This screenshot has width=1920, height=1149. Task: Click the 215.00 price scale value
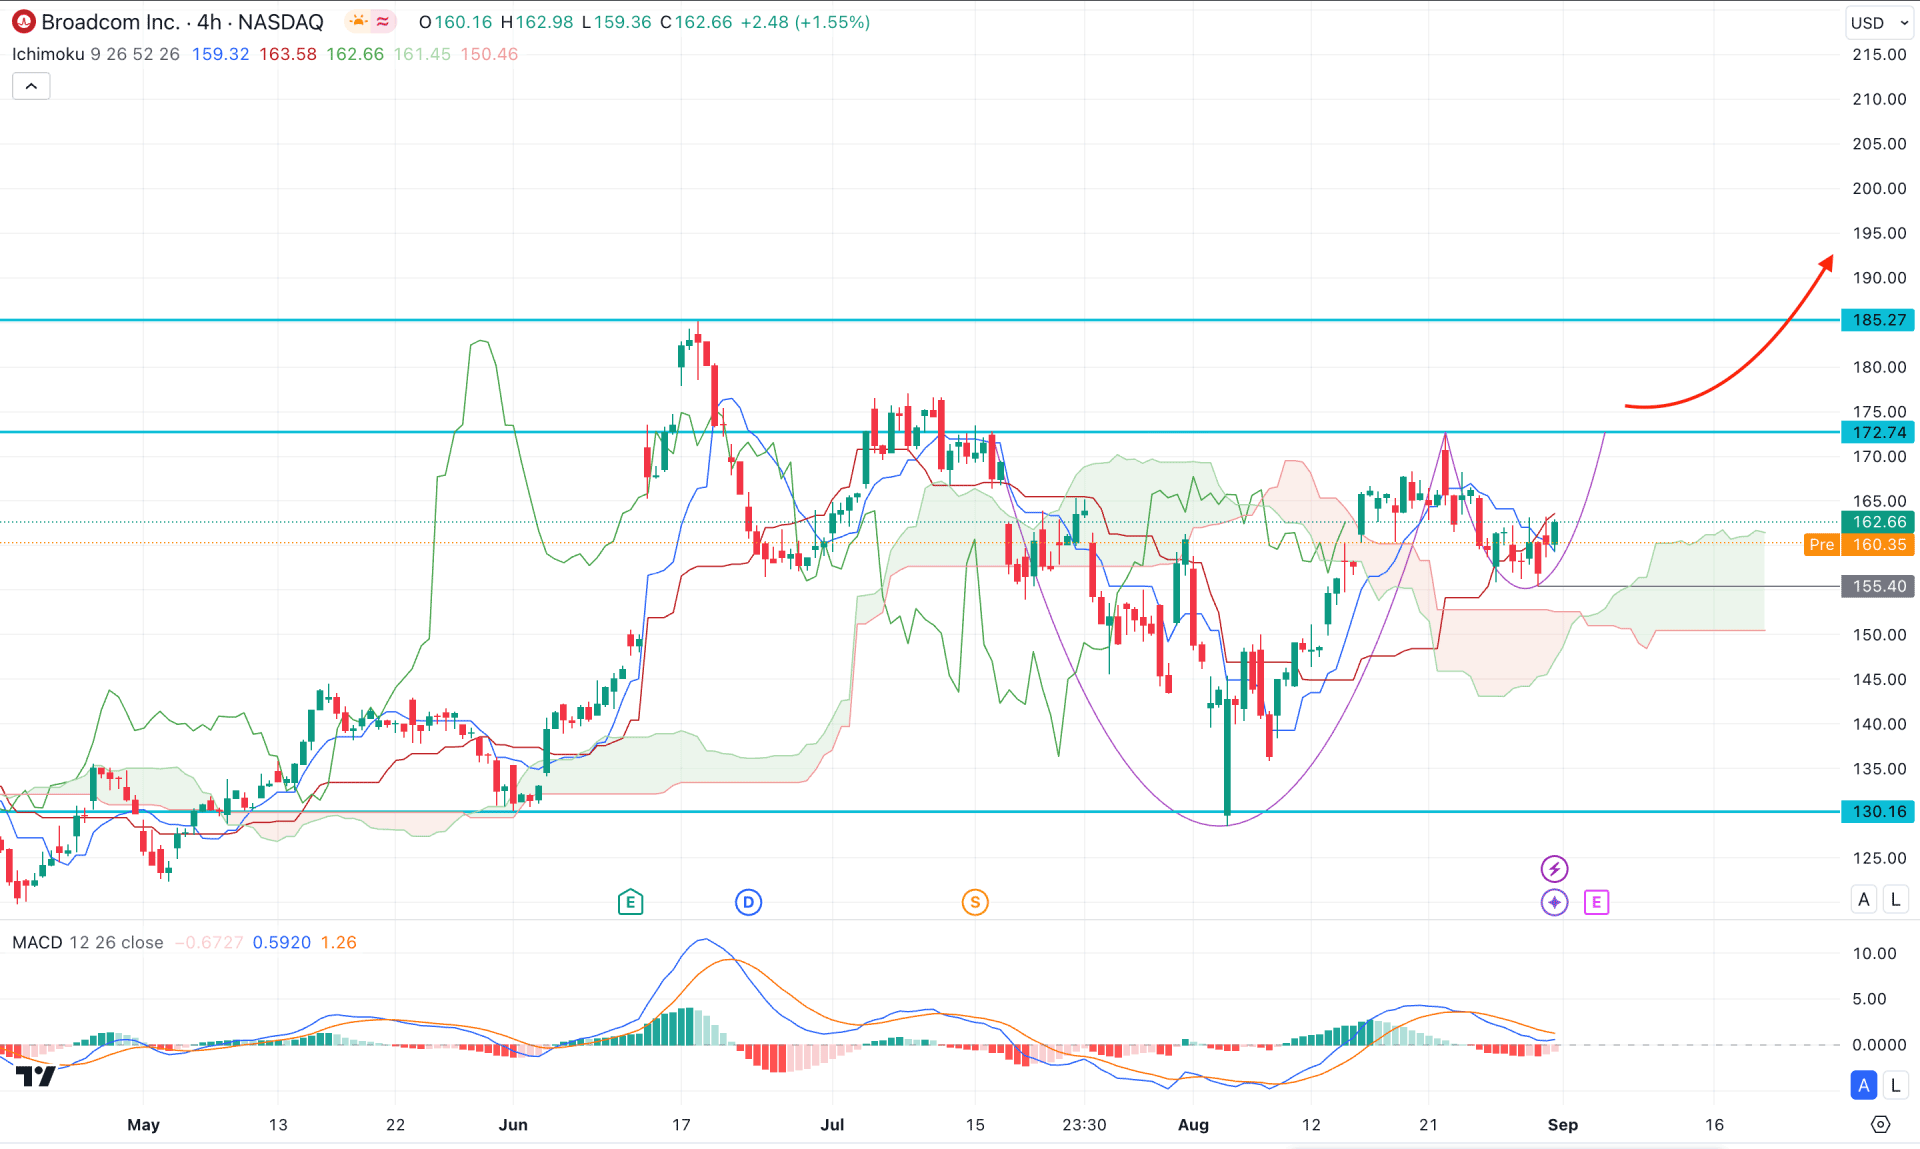point(1879,54)
